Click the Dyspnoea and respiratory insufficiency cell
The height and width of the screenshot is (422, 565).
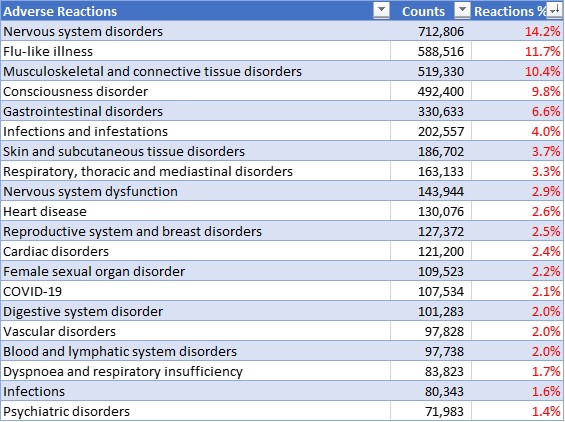click(196, 371)
